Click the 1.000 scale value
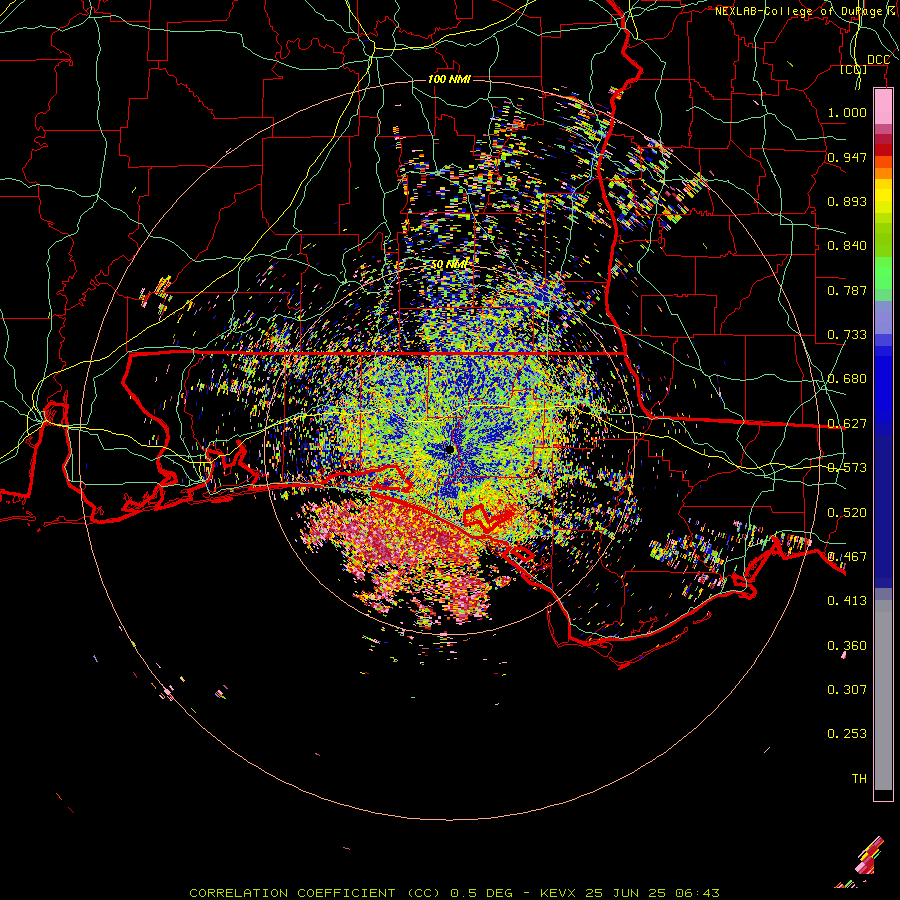900x900 pixels. (x=847, y=112)
